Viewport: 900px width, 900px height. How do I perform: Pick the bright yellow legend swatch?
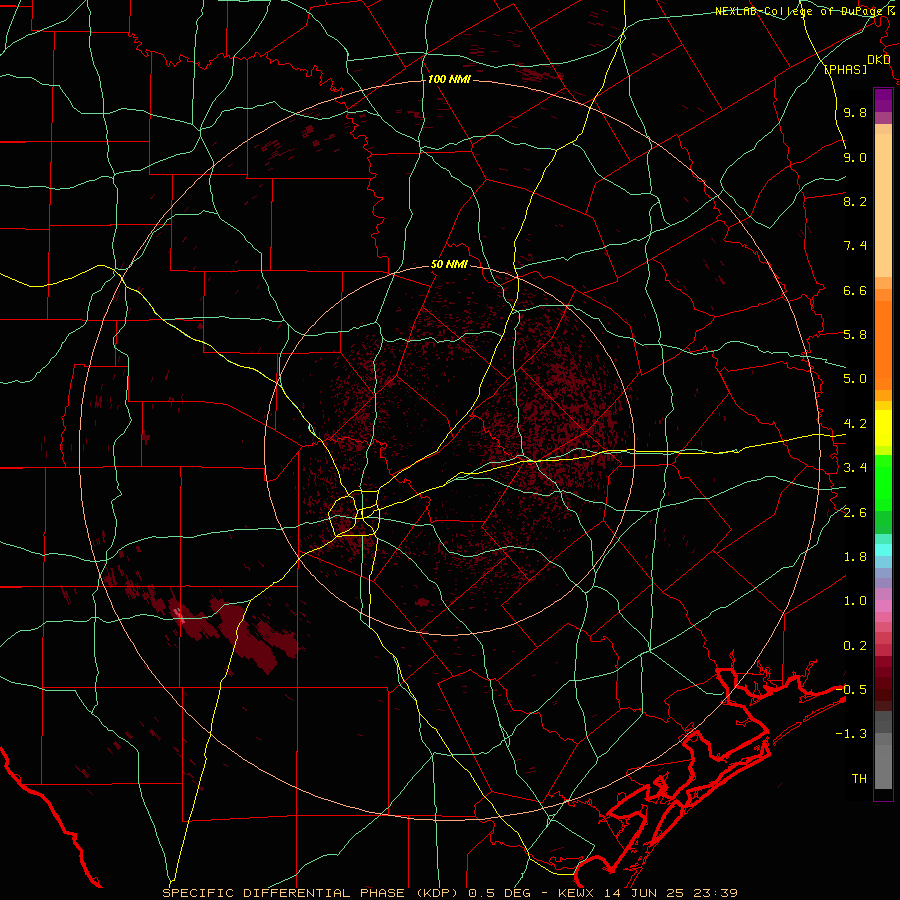point(883,428)
